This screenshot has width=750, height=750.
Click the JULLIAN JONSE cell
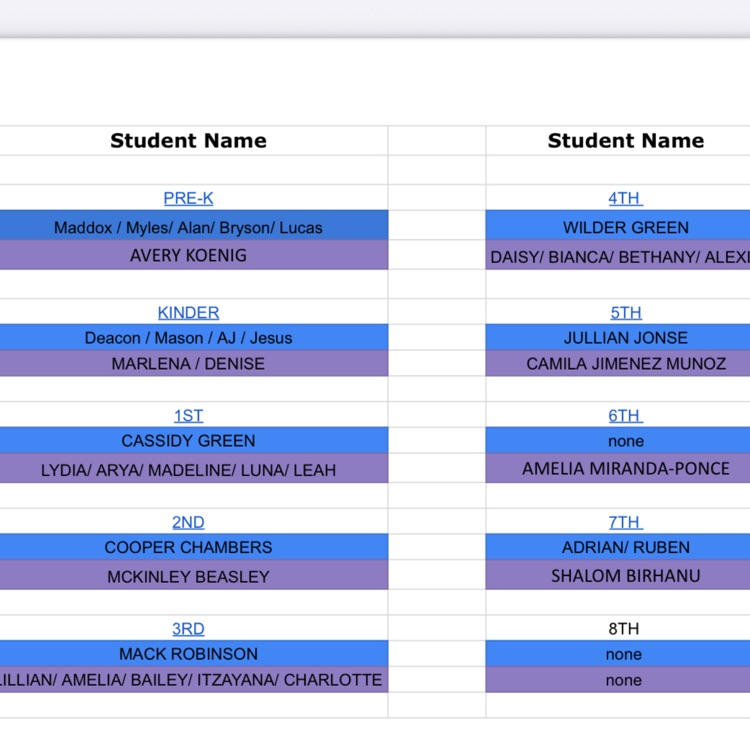[625, 338]
